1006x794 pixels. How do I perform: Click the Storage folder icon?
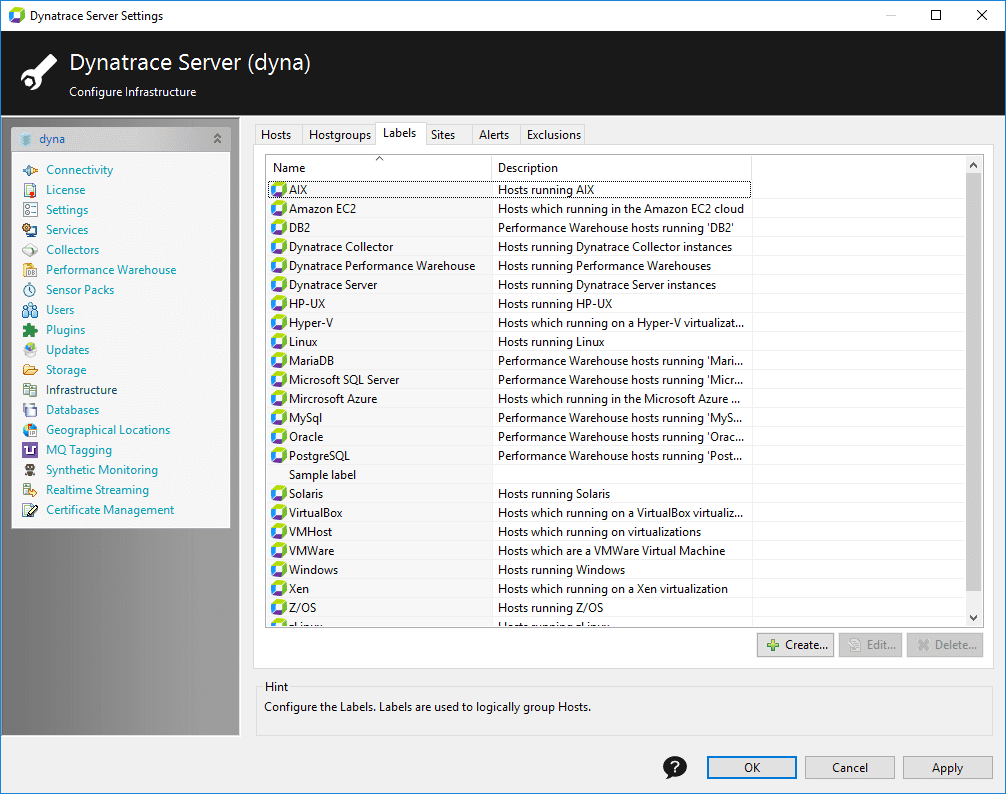[x=30, y=370]
